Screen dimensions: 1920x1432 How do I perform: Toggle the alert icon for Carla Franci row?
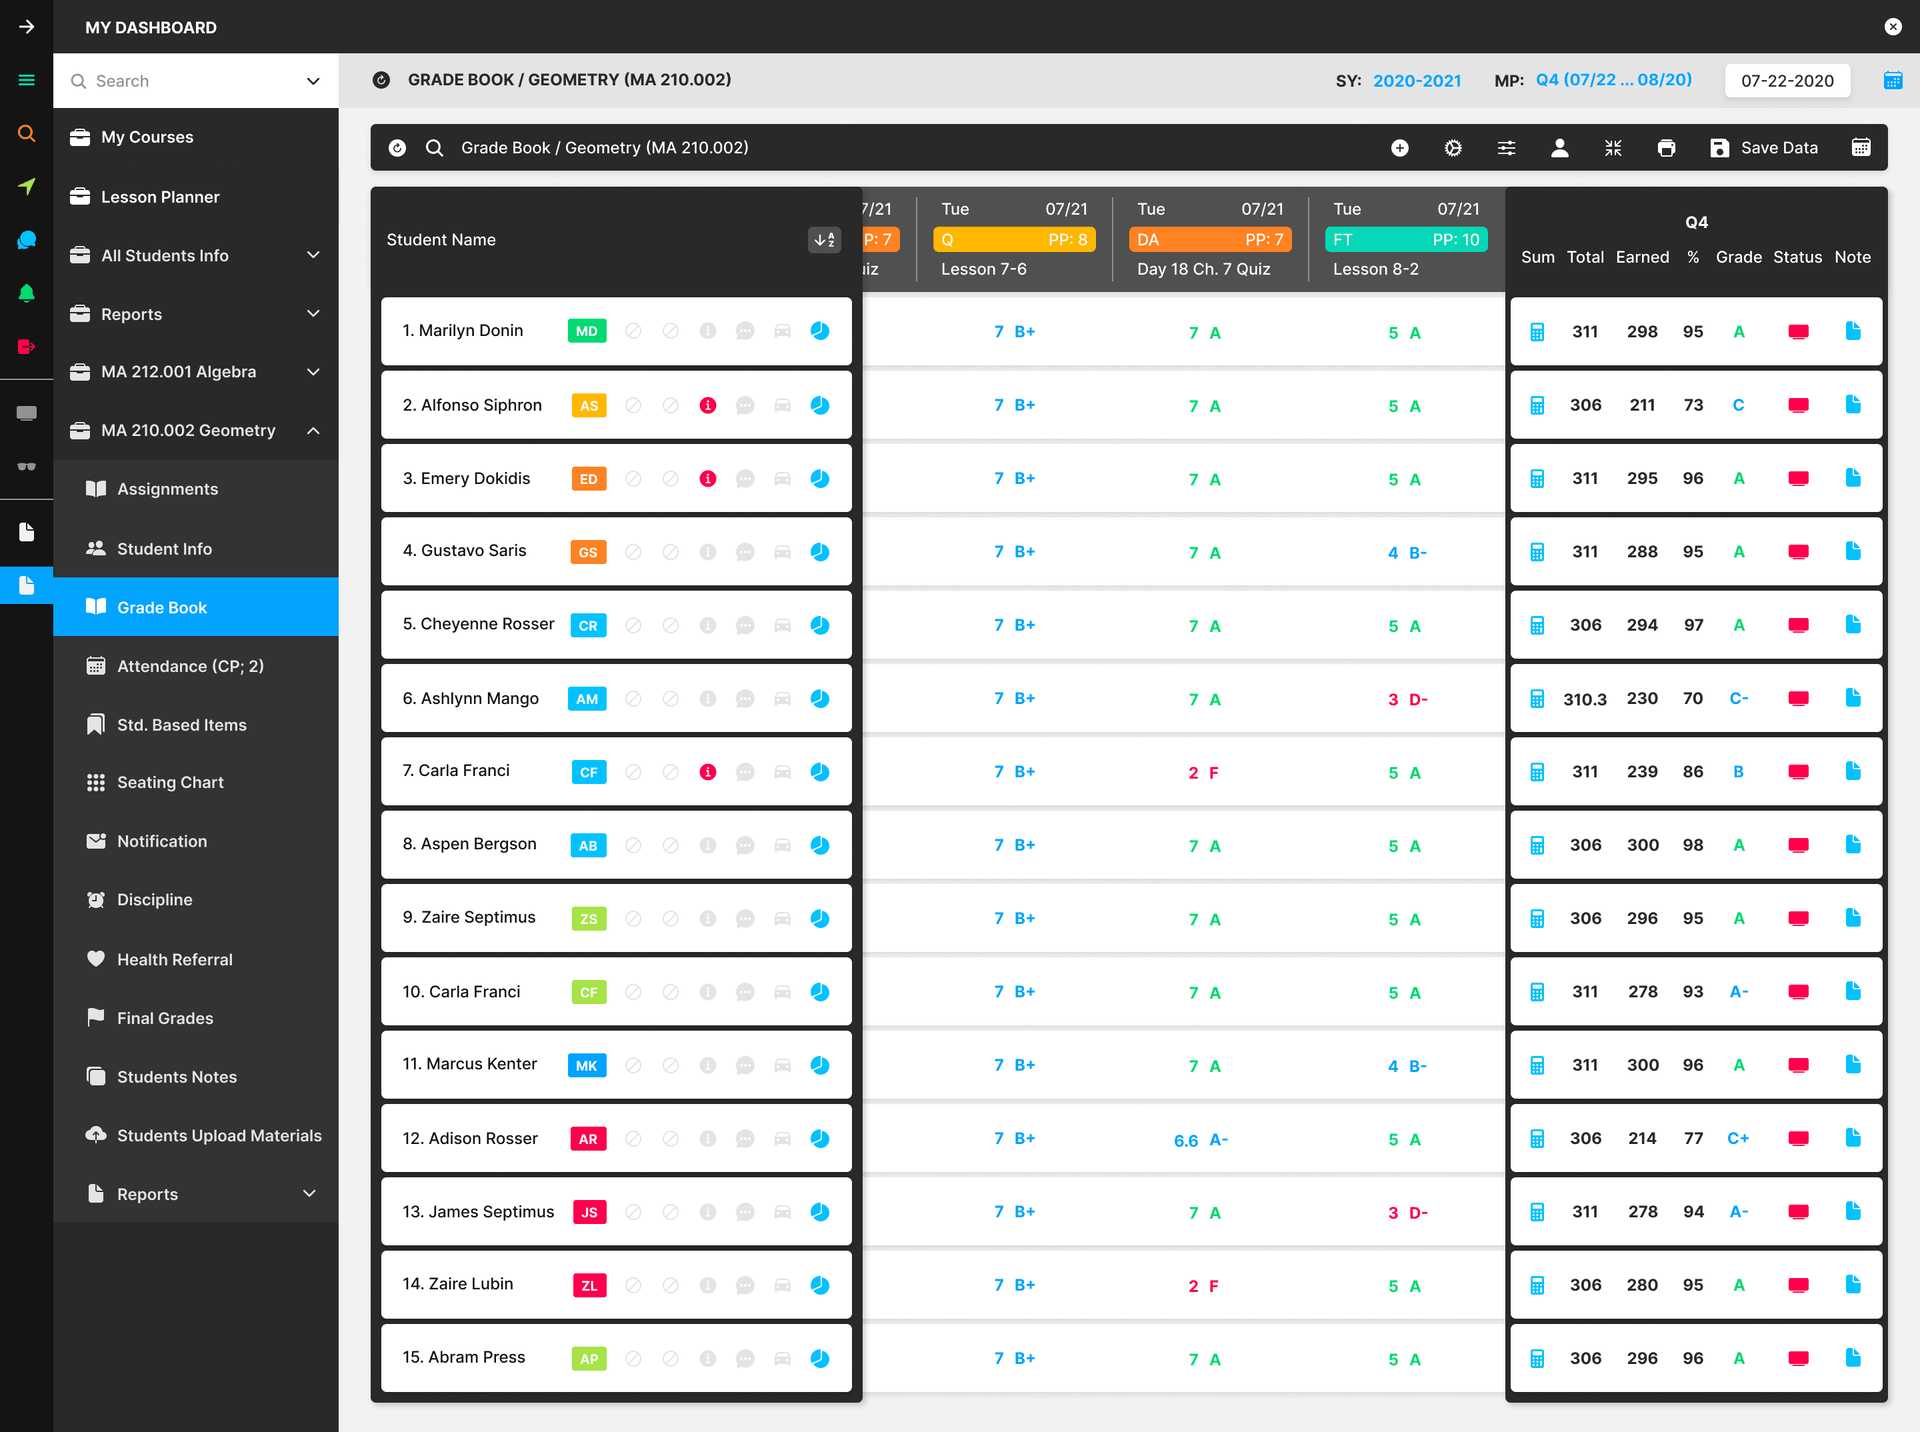(708, 770)
